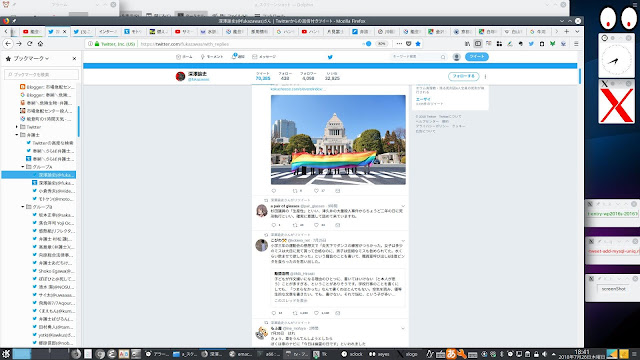Open the 'フォロワー' followers count stat
The width and height of the screenshot is (640, 360).
click(x=308, y=76)
